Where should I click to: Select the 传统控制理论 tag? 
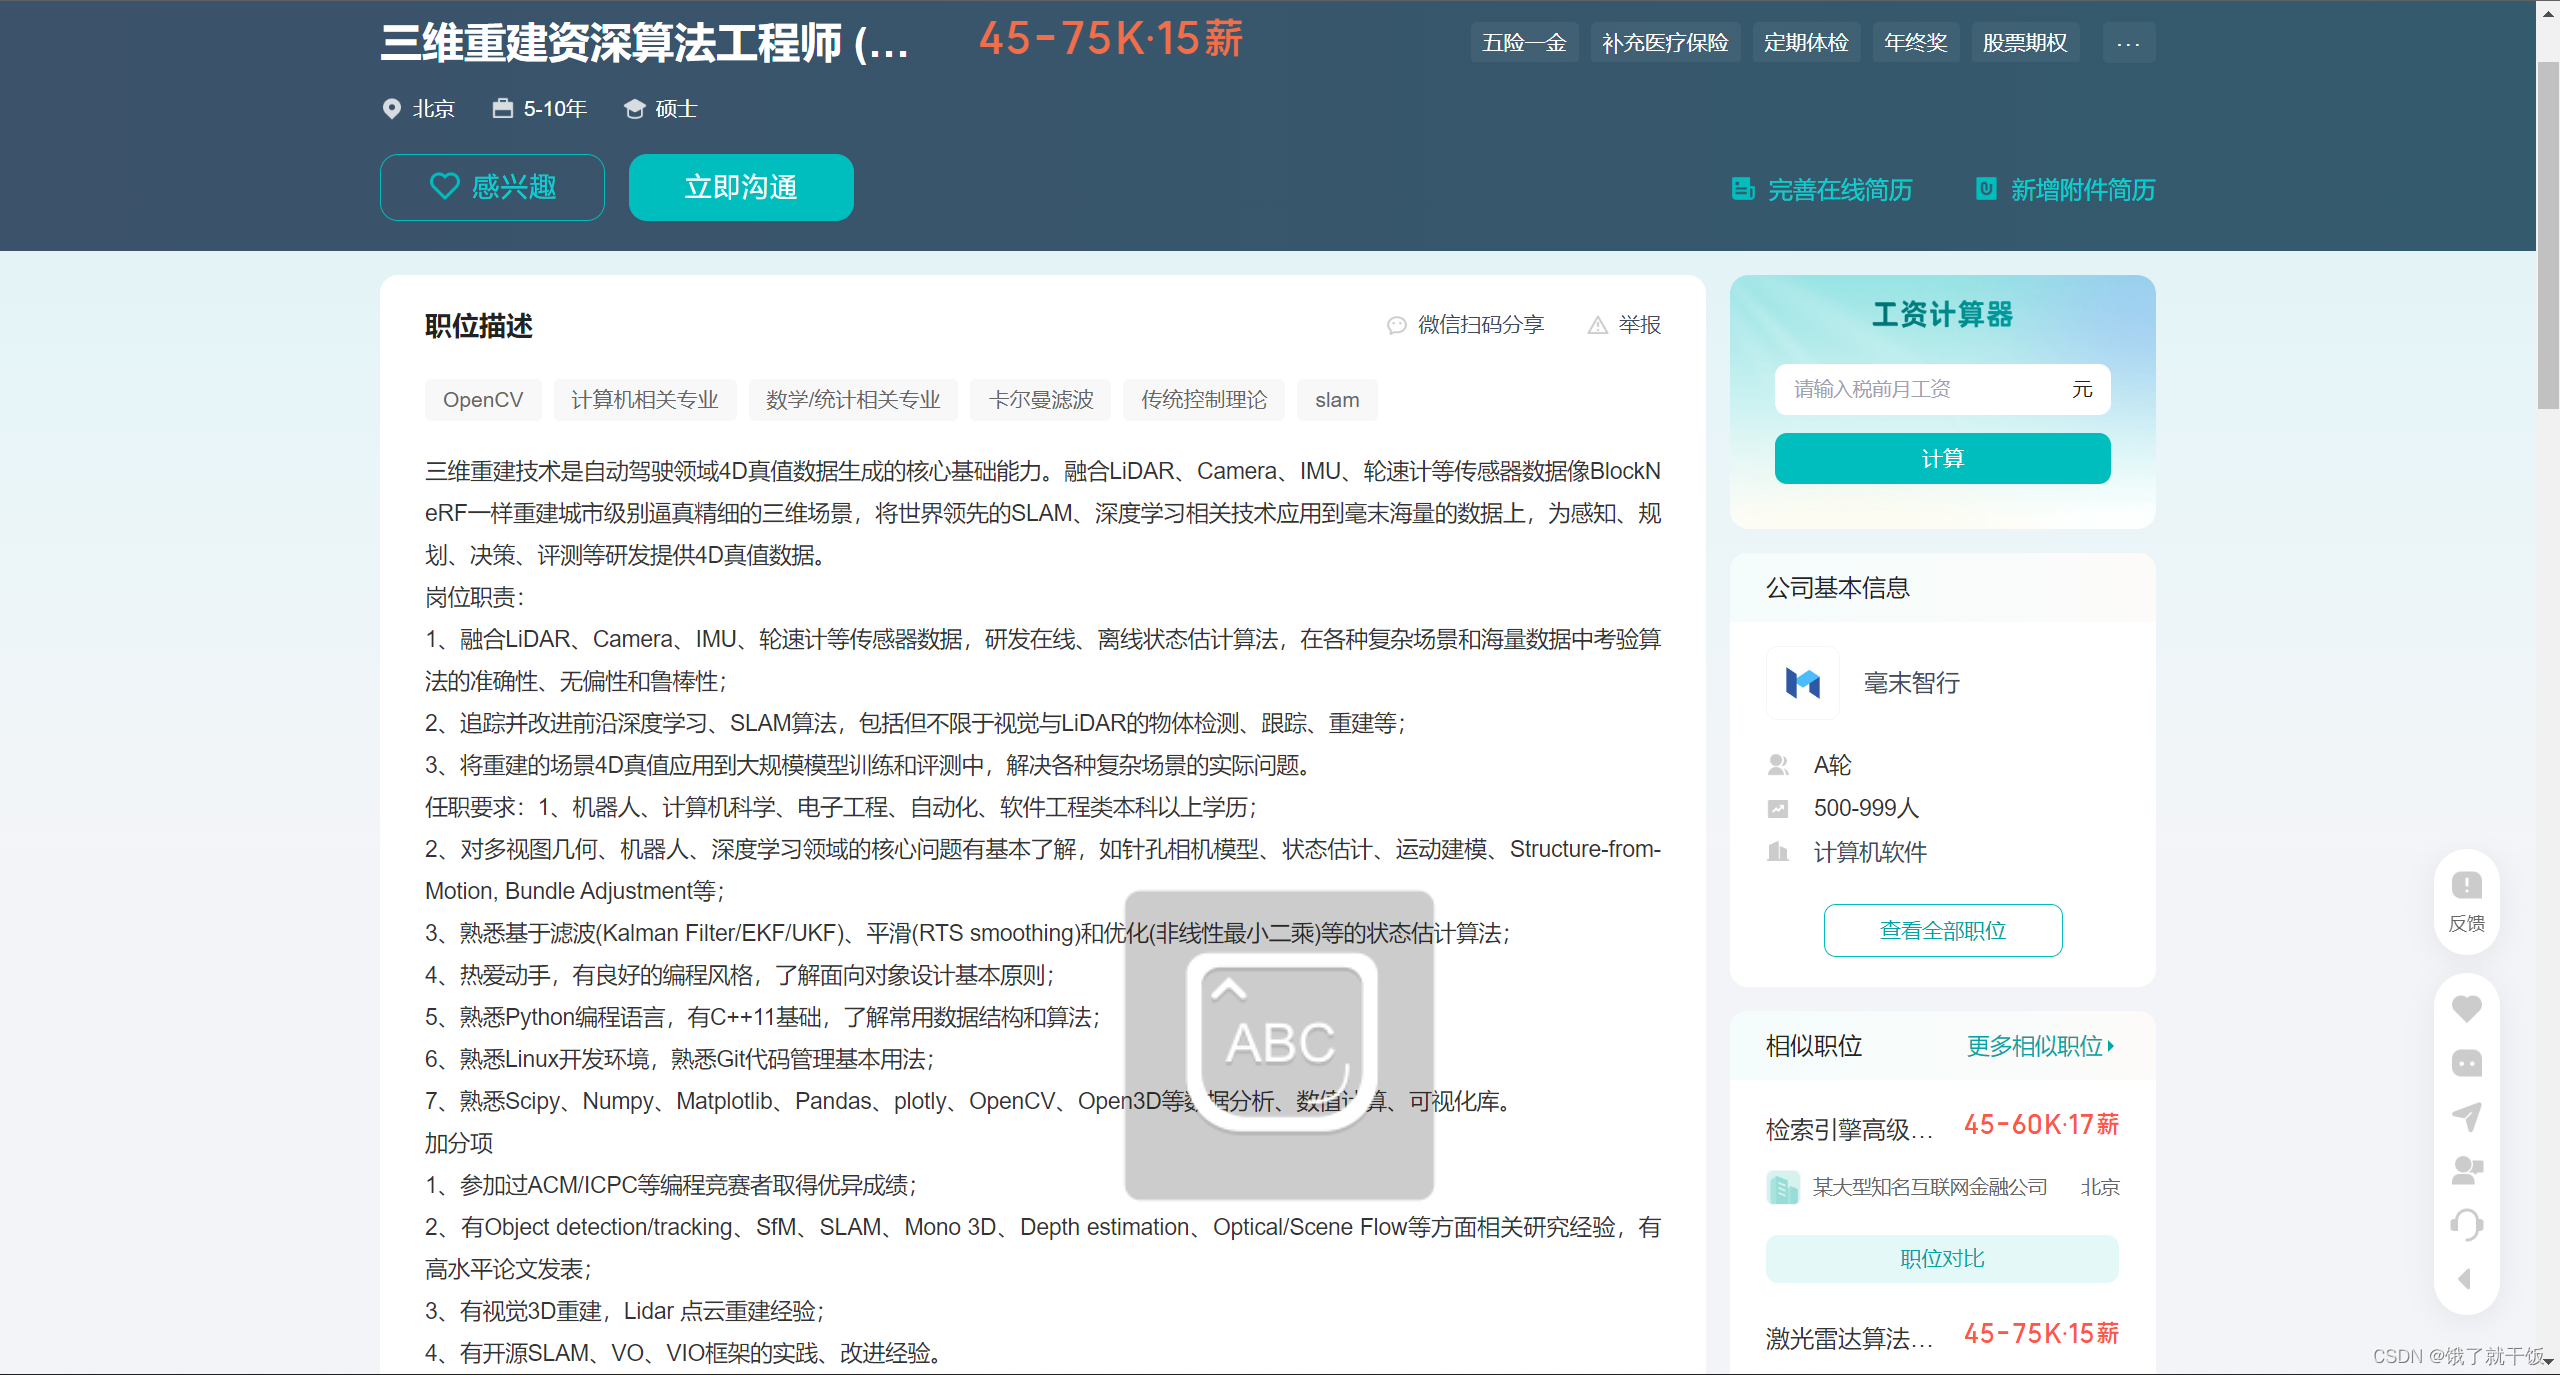[1204, 400]
